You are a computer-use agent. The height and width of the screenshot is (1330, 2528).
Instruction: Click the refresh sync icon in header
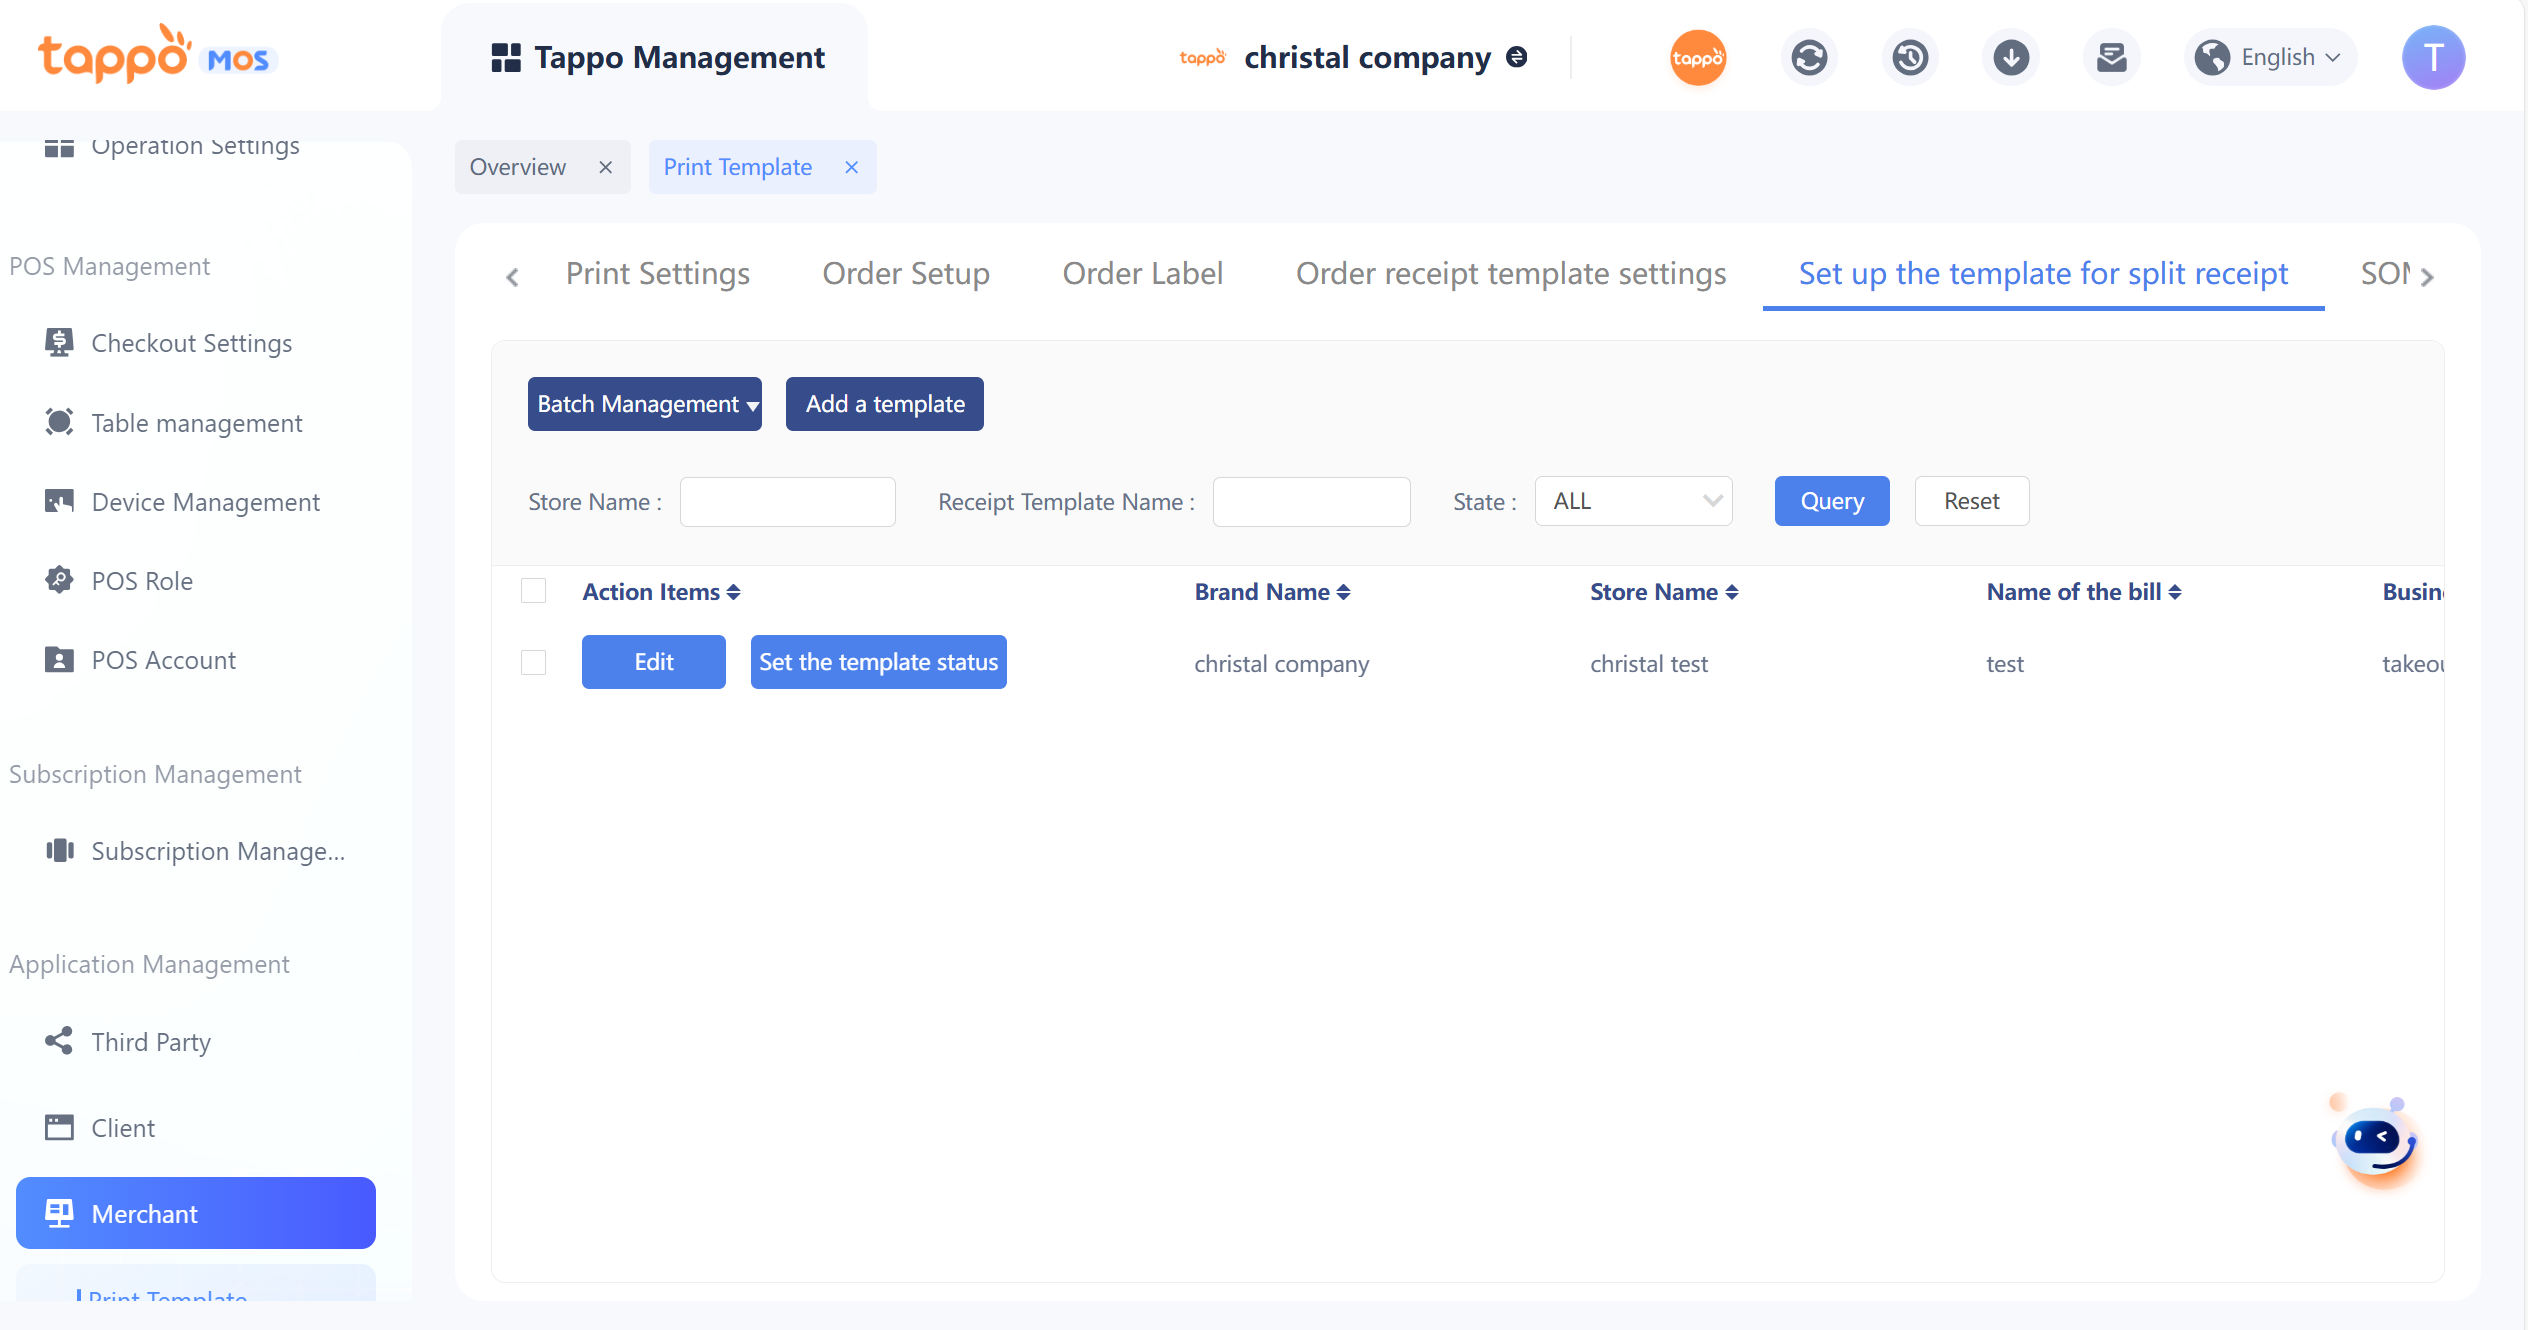[x=1808, y=58]
